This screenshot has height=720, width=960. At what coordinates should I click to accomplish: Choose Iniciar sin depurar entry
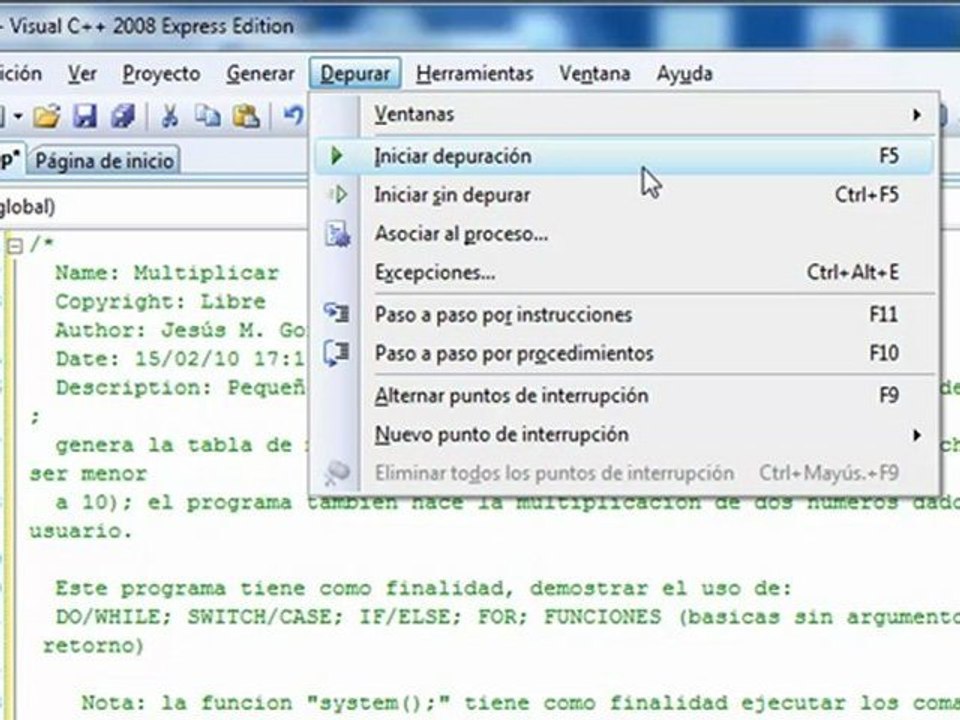[x=624, y=195]
